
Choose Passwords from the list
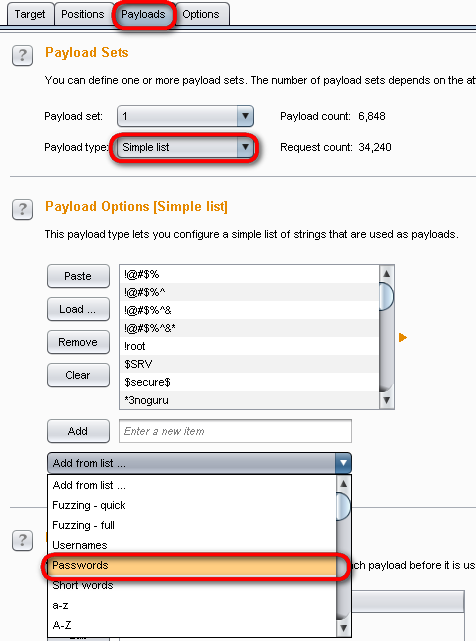click(x=192, y=565)
